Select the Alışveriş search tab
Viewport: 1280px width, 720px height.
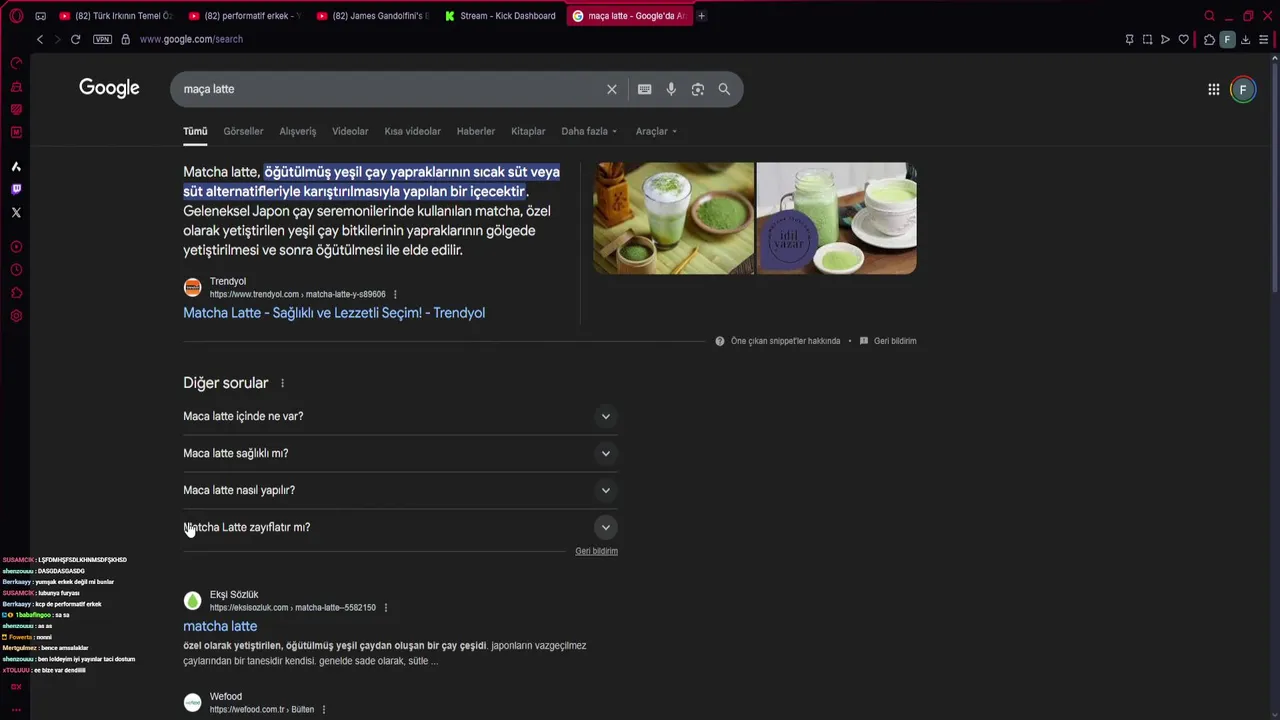tap(298, 131)
